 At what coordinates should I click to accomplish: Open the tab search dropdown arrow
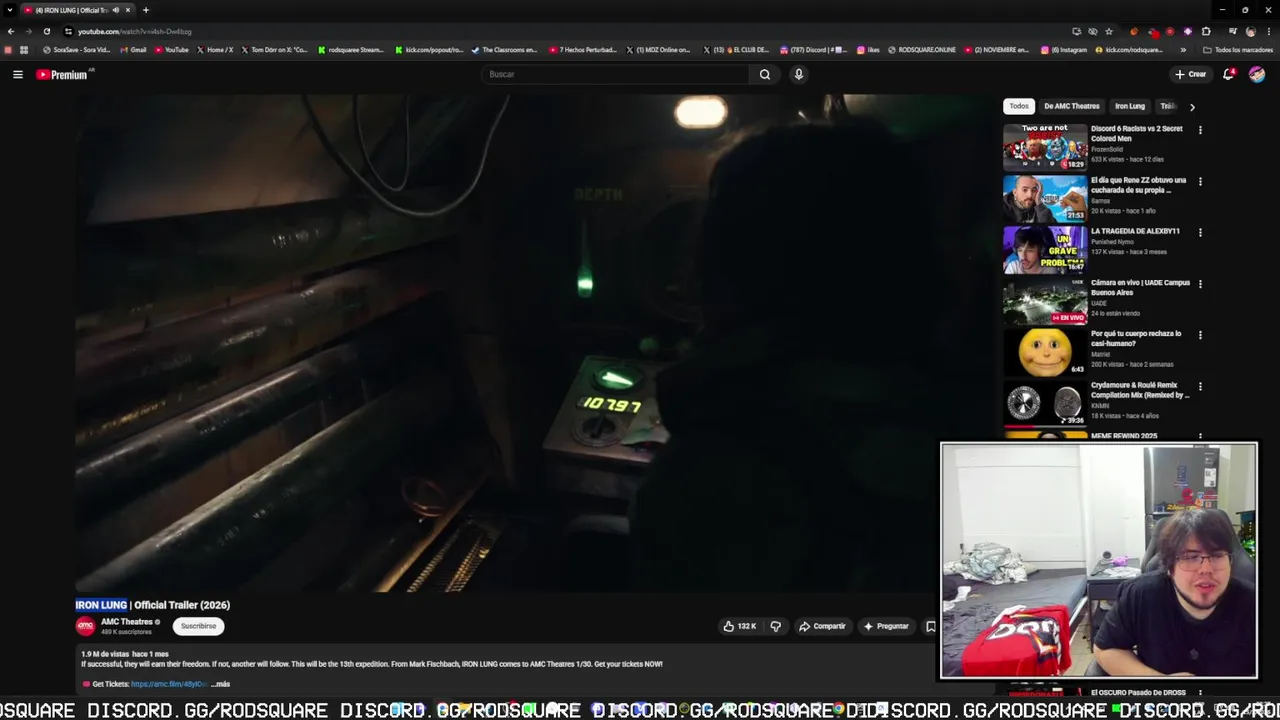(9, 10)
